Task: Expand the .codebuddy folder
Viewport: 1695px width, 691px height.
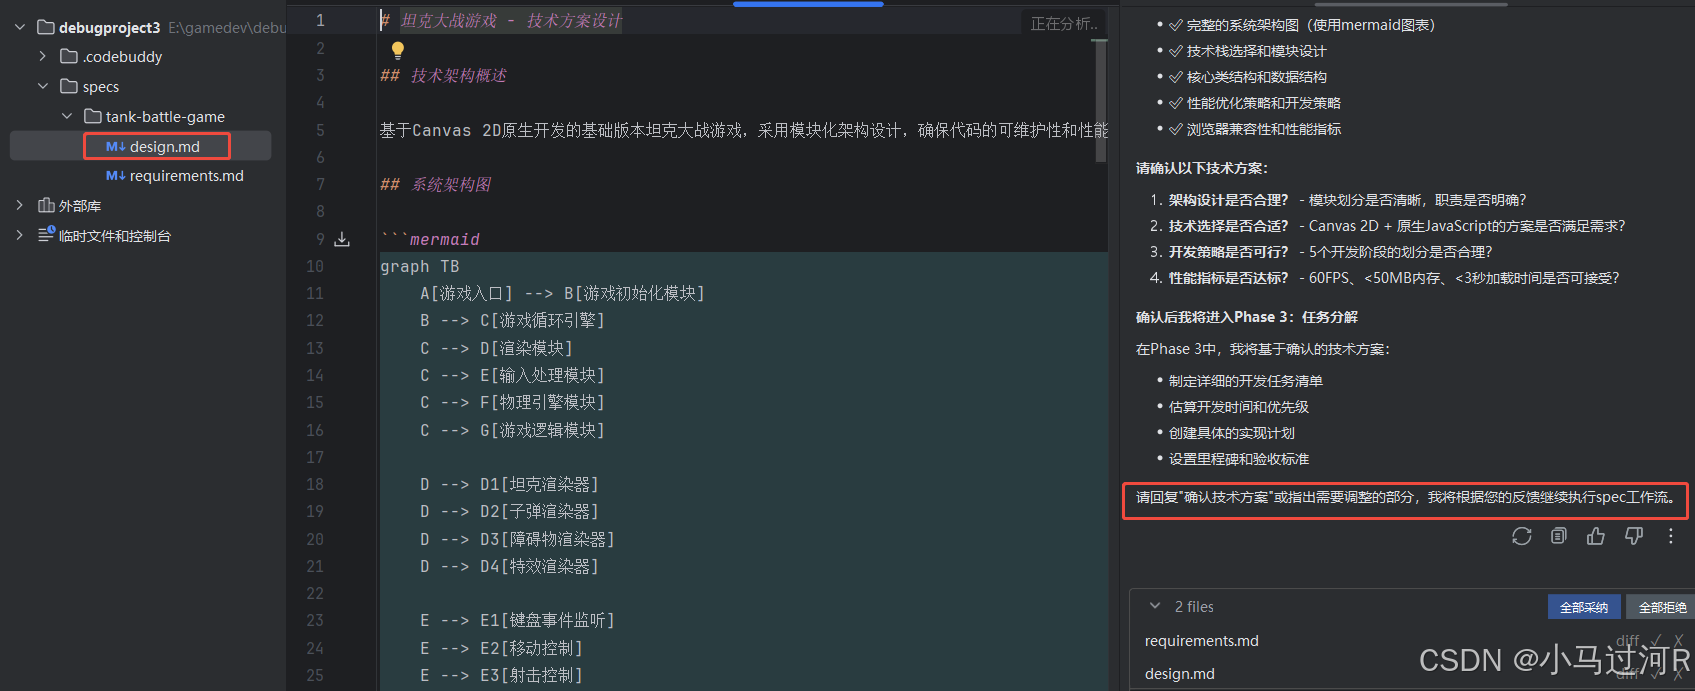Action: 42,56
